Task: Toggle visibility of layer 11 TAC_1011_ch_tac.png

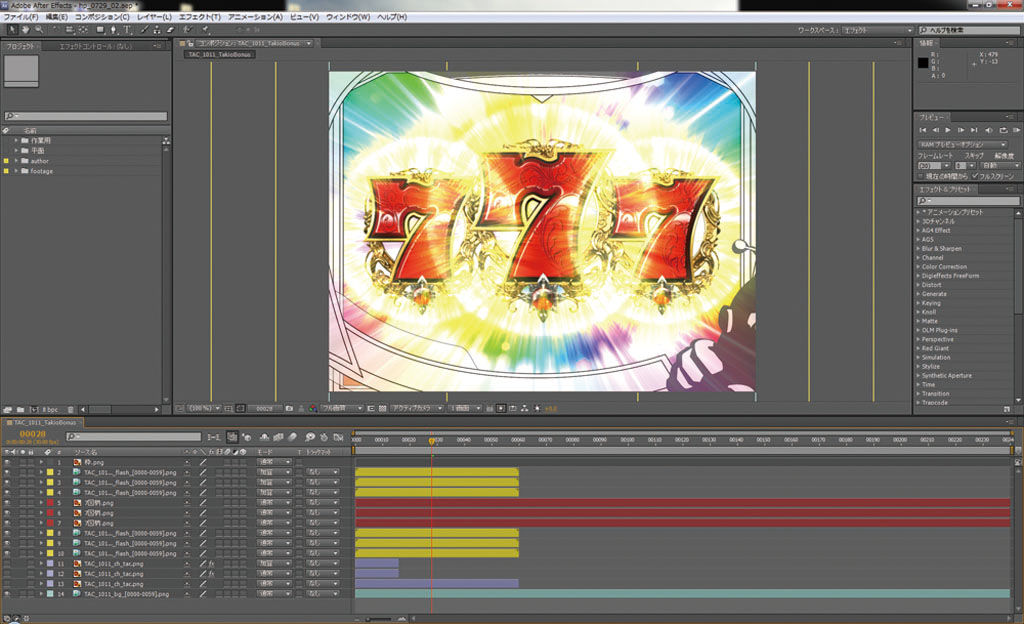Action: [7, 563]
